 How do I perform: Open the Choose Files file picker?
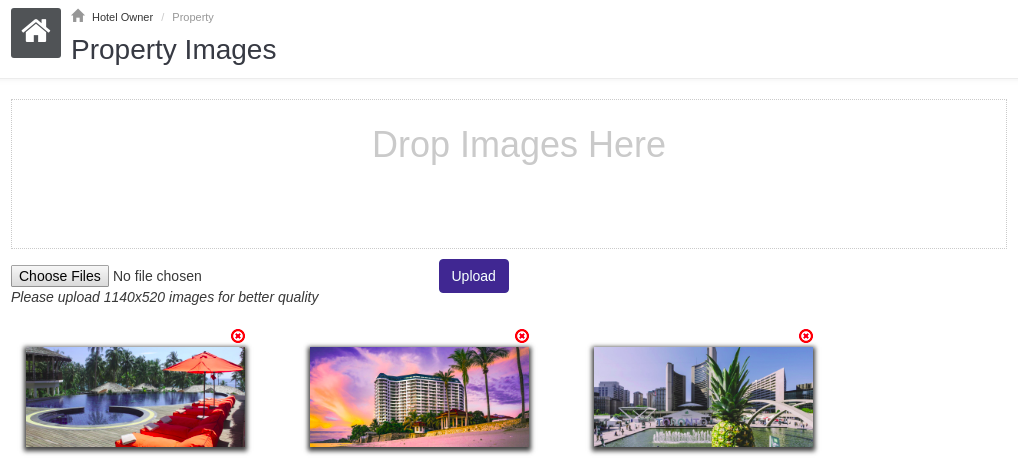coord(60,276)
